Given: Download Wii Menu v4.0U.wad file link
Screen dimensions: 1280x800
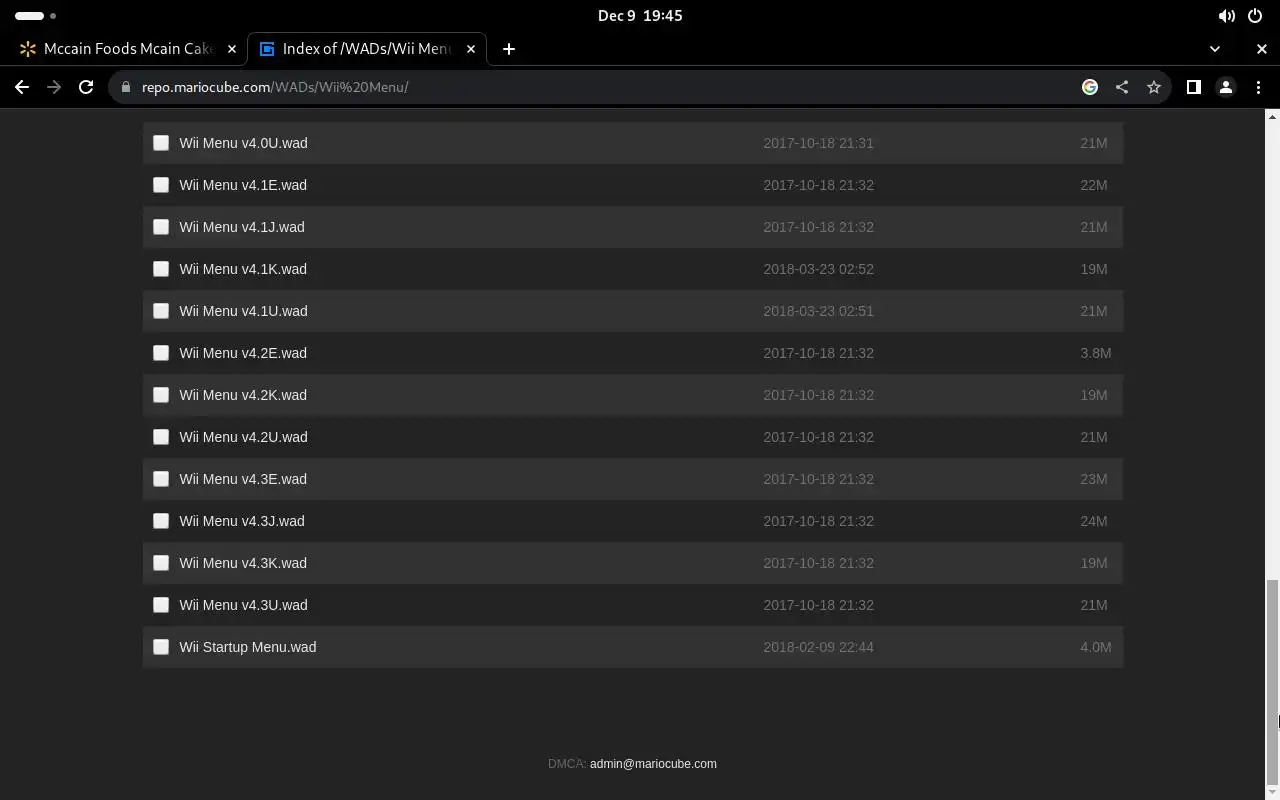Looking at the screenshot, I should click(243, 143).
